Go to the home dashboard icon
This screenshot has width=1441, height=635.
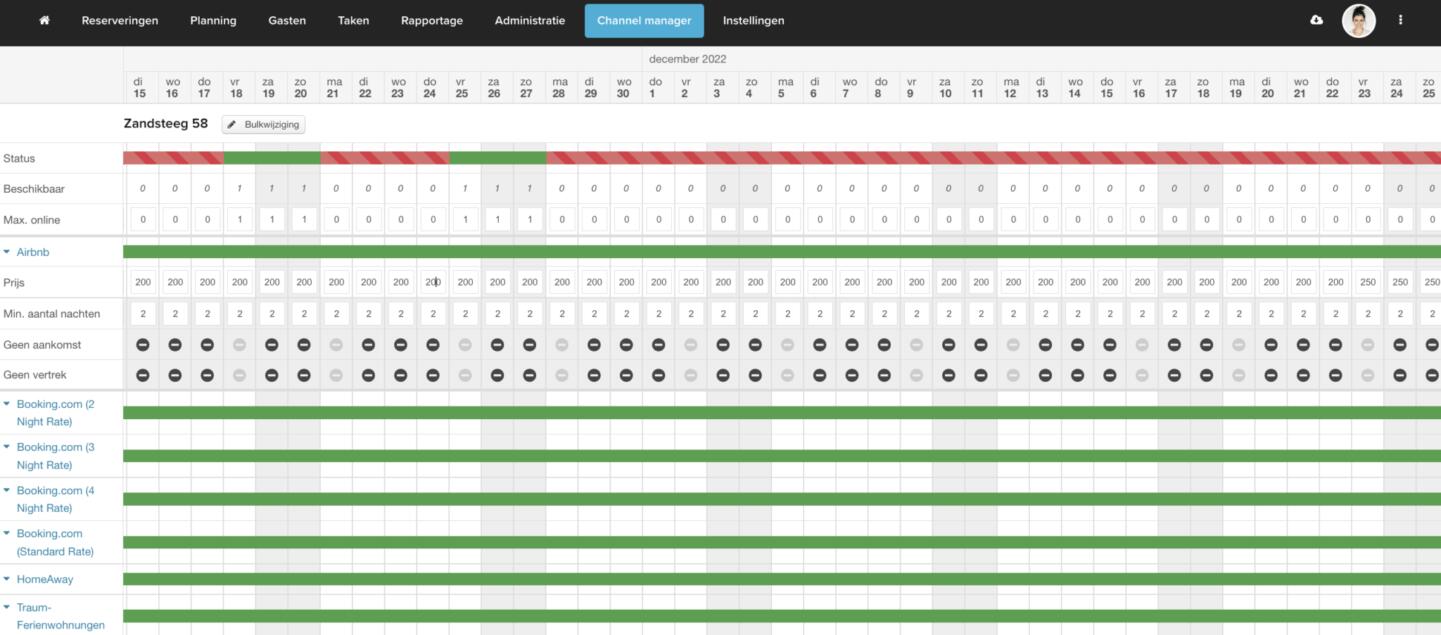(x=44, y=20)
